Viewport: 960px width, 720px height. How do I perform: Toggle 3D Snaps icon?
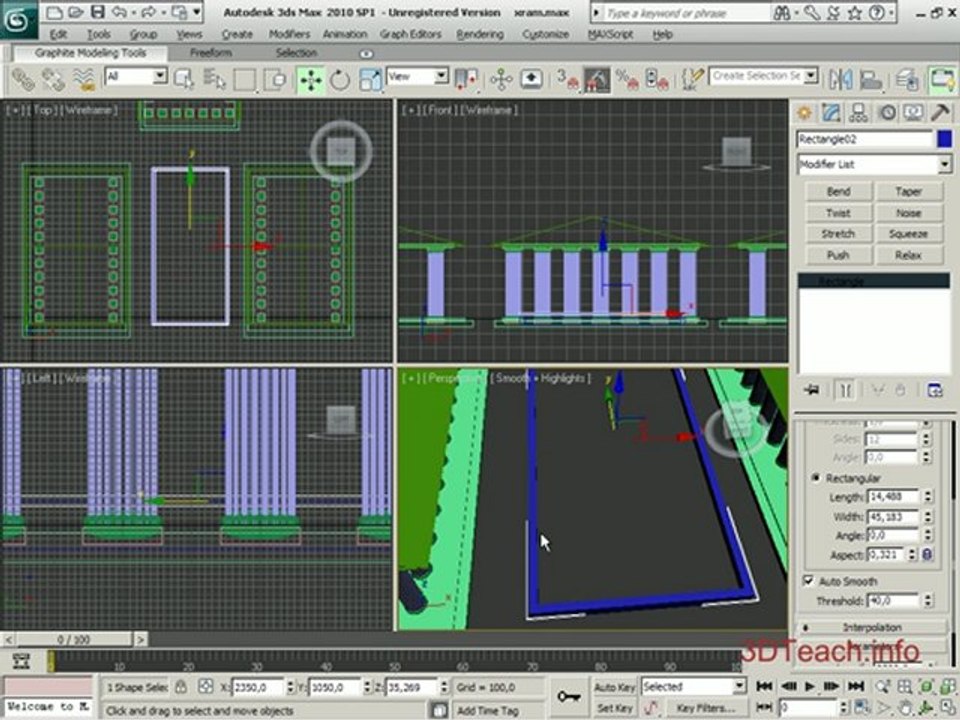pyautogui.click(x=568, y=80)
